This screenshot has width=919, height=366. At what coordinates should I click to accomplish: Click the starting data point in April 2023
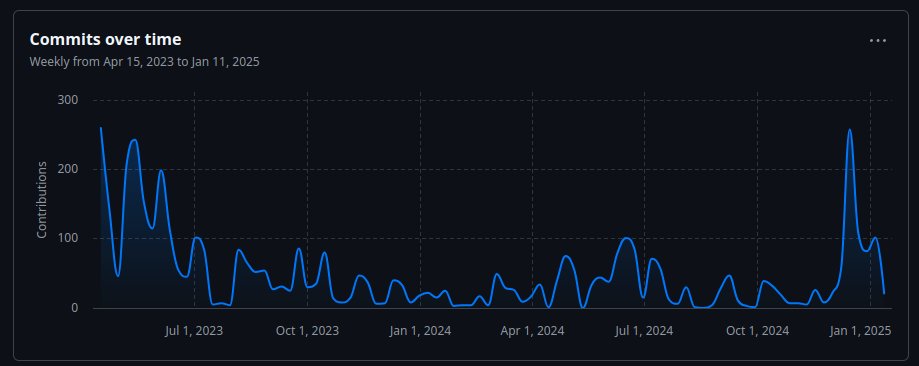click(101, 128)
